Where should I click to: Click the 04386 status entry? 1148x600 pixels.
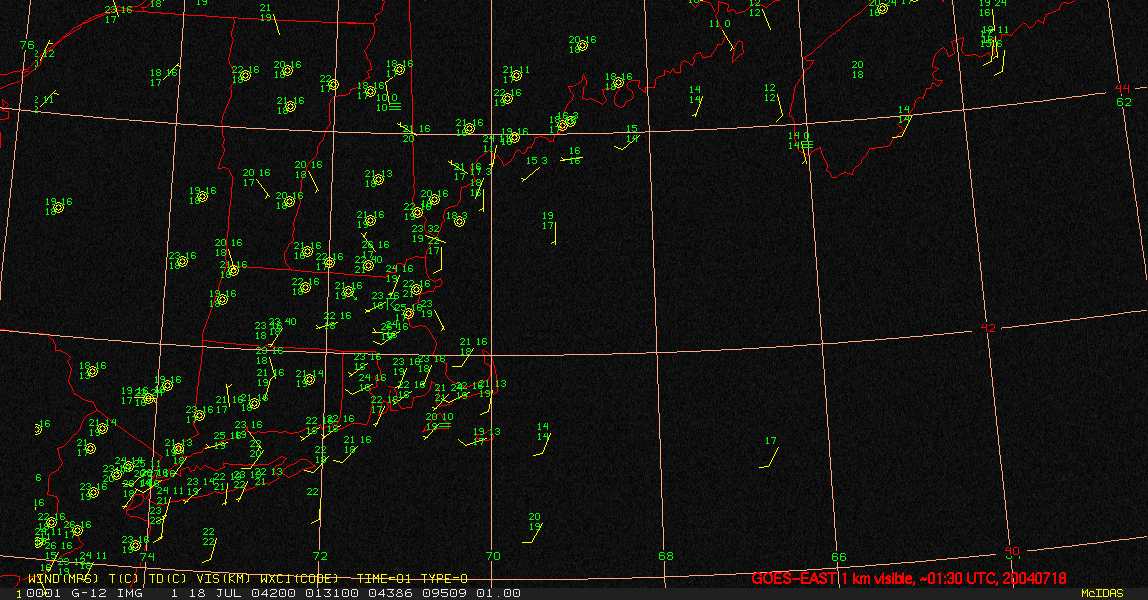390,593
